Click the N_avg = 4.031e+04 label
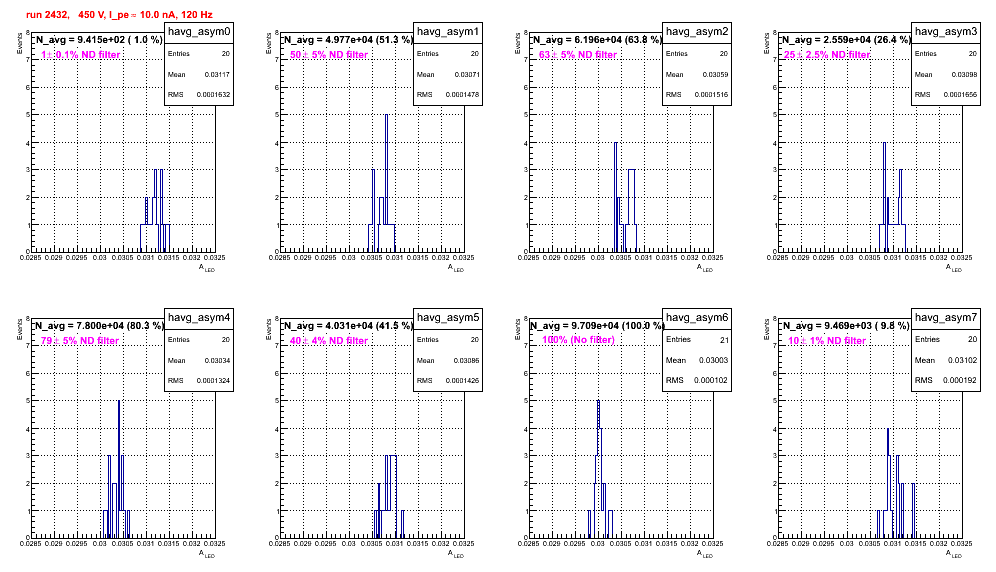996x572 pixels. (347, 326)
